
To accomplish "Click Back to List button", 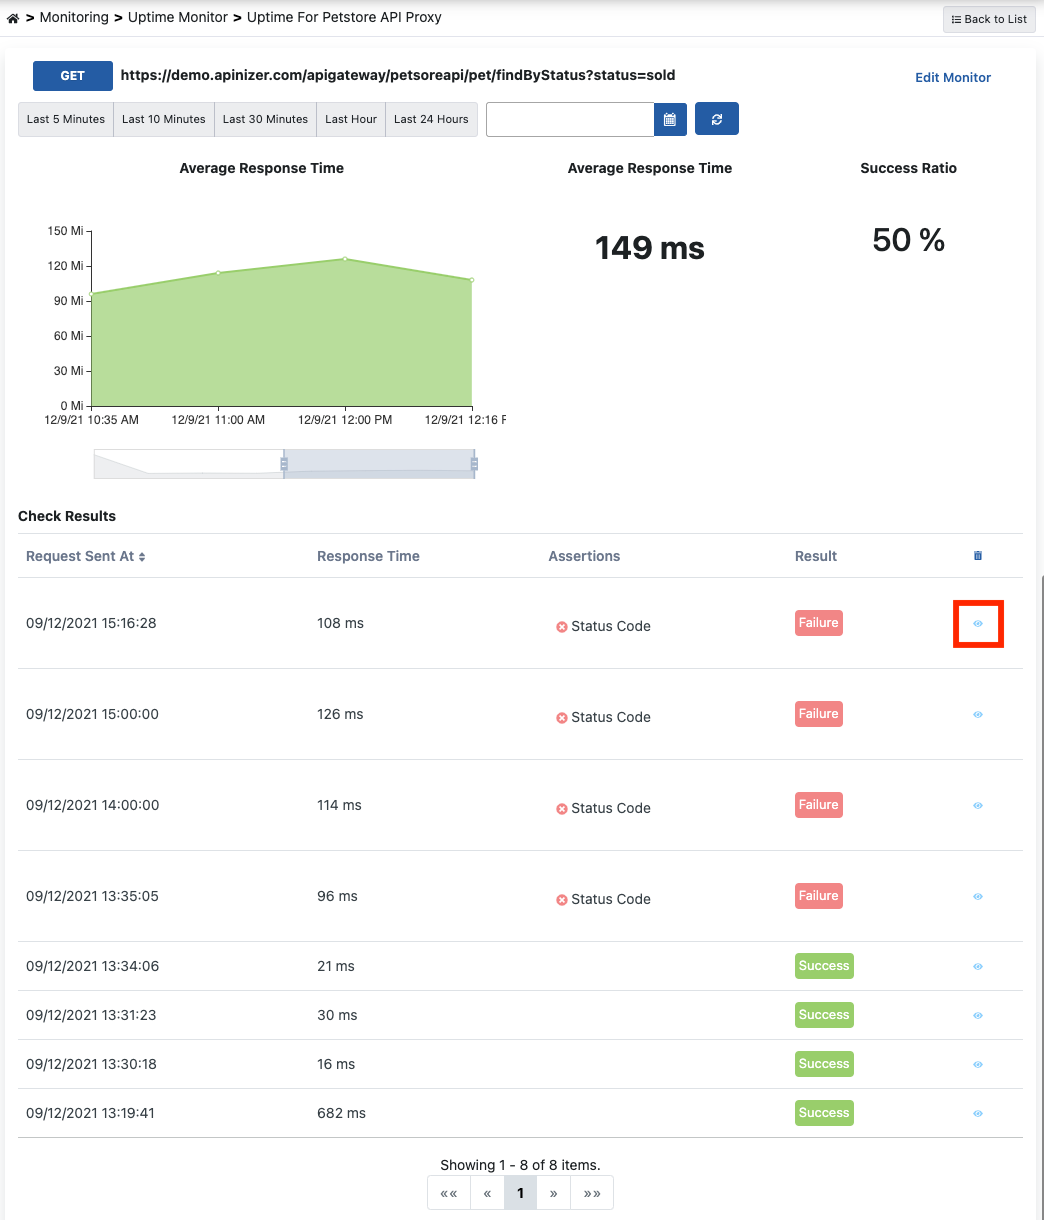I will coord(988,19).
